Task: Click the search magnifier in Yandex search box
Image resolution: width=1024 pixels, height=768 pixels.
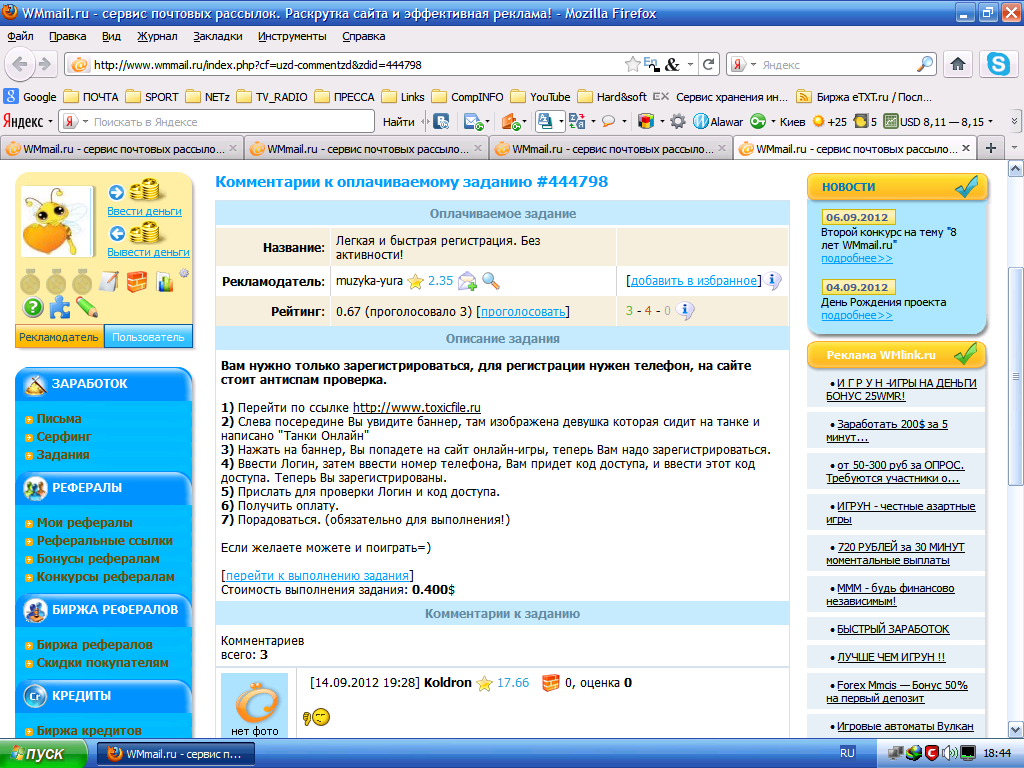Action: click(x=925, y=64)
